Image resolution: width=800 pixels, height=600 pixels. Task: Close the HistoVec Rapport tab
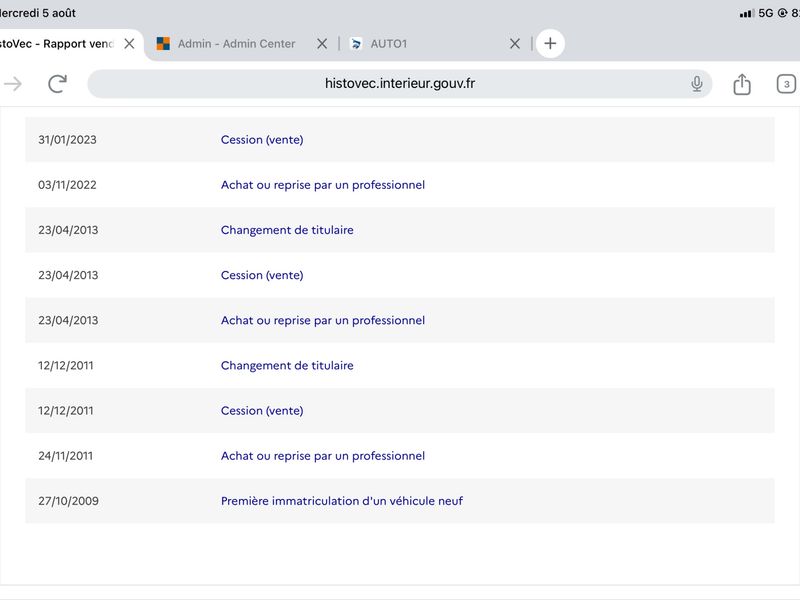pos(130,44)
